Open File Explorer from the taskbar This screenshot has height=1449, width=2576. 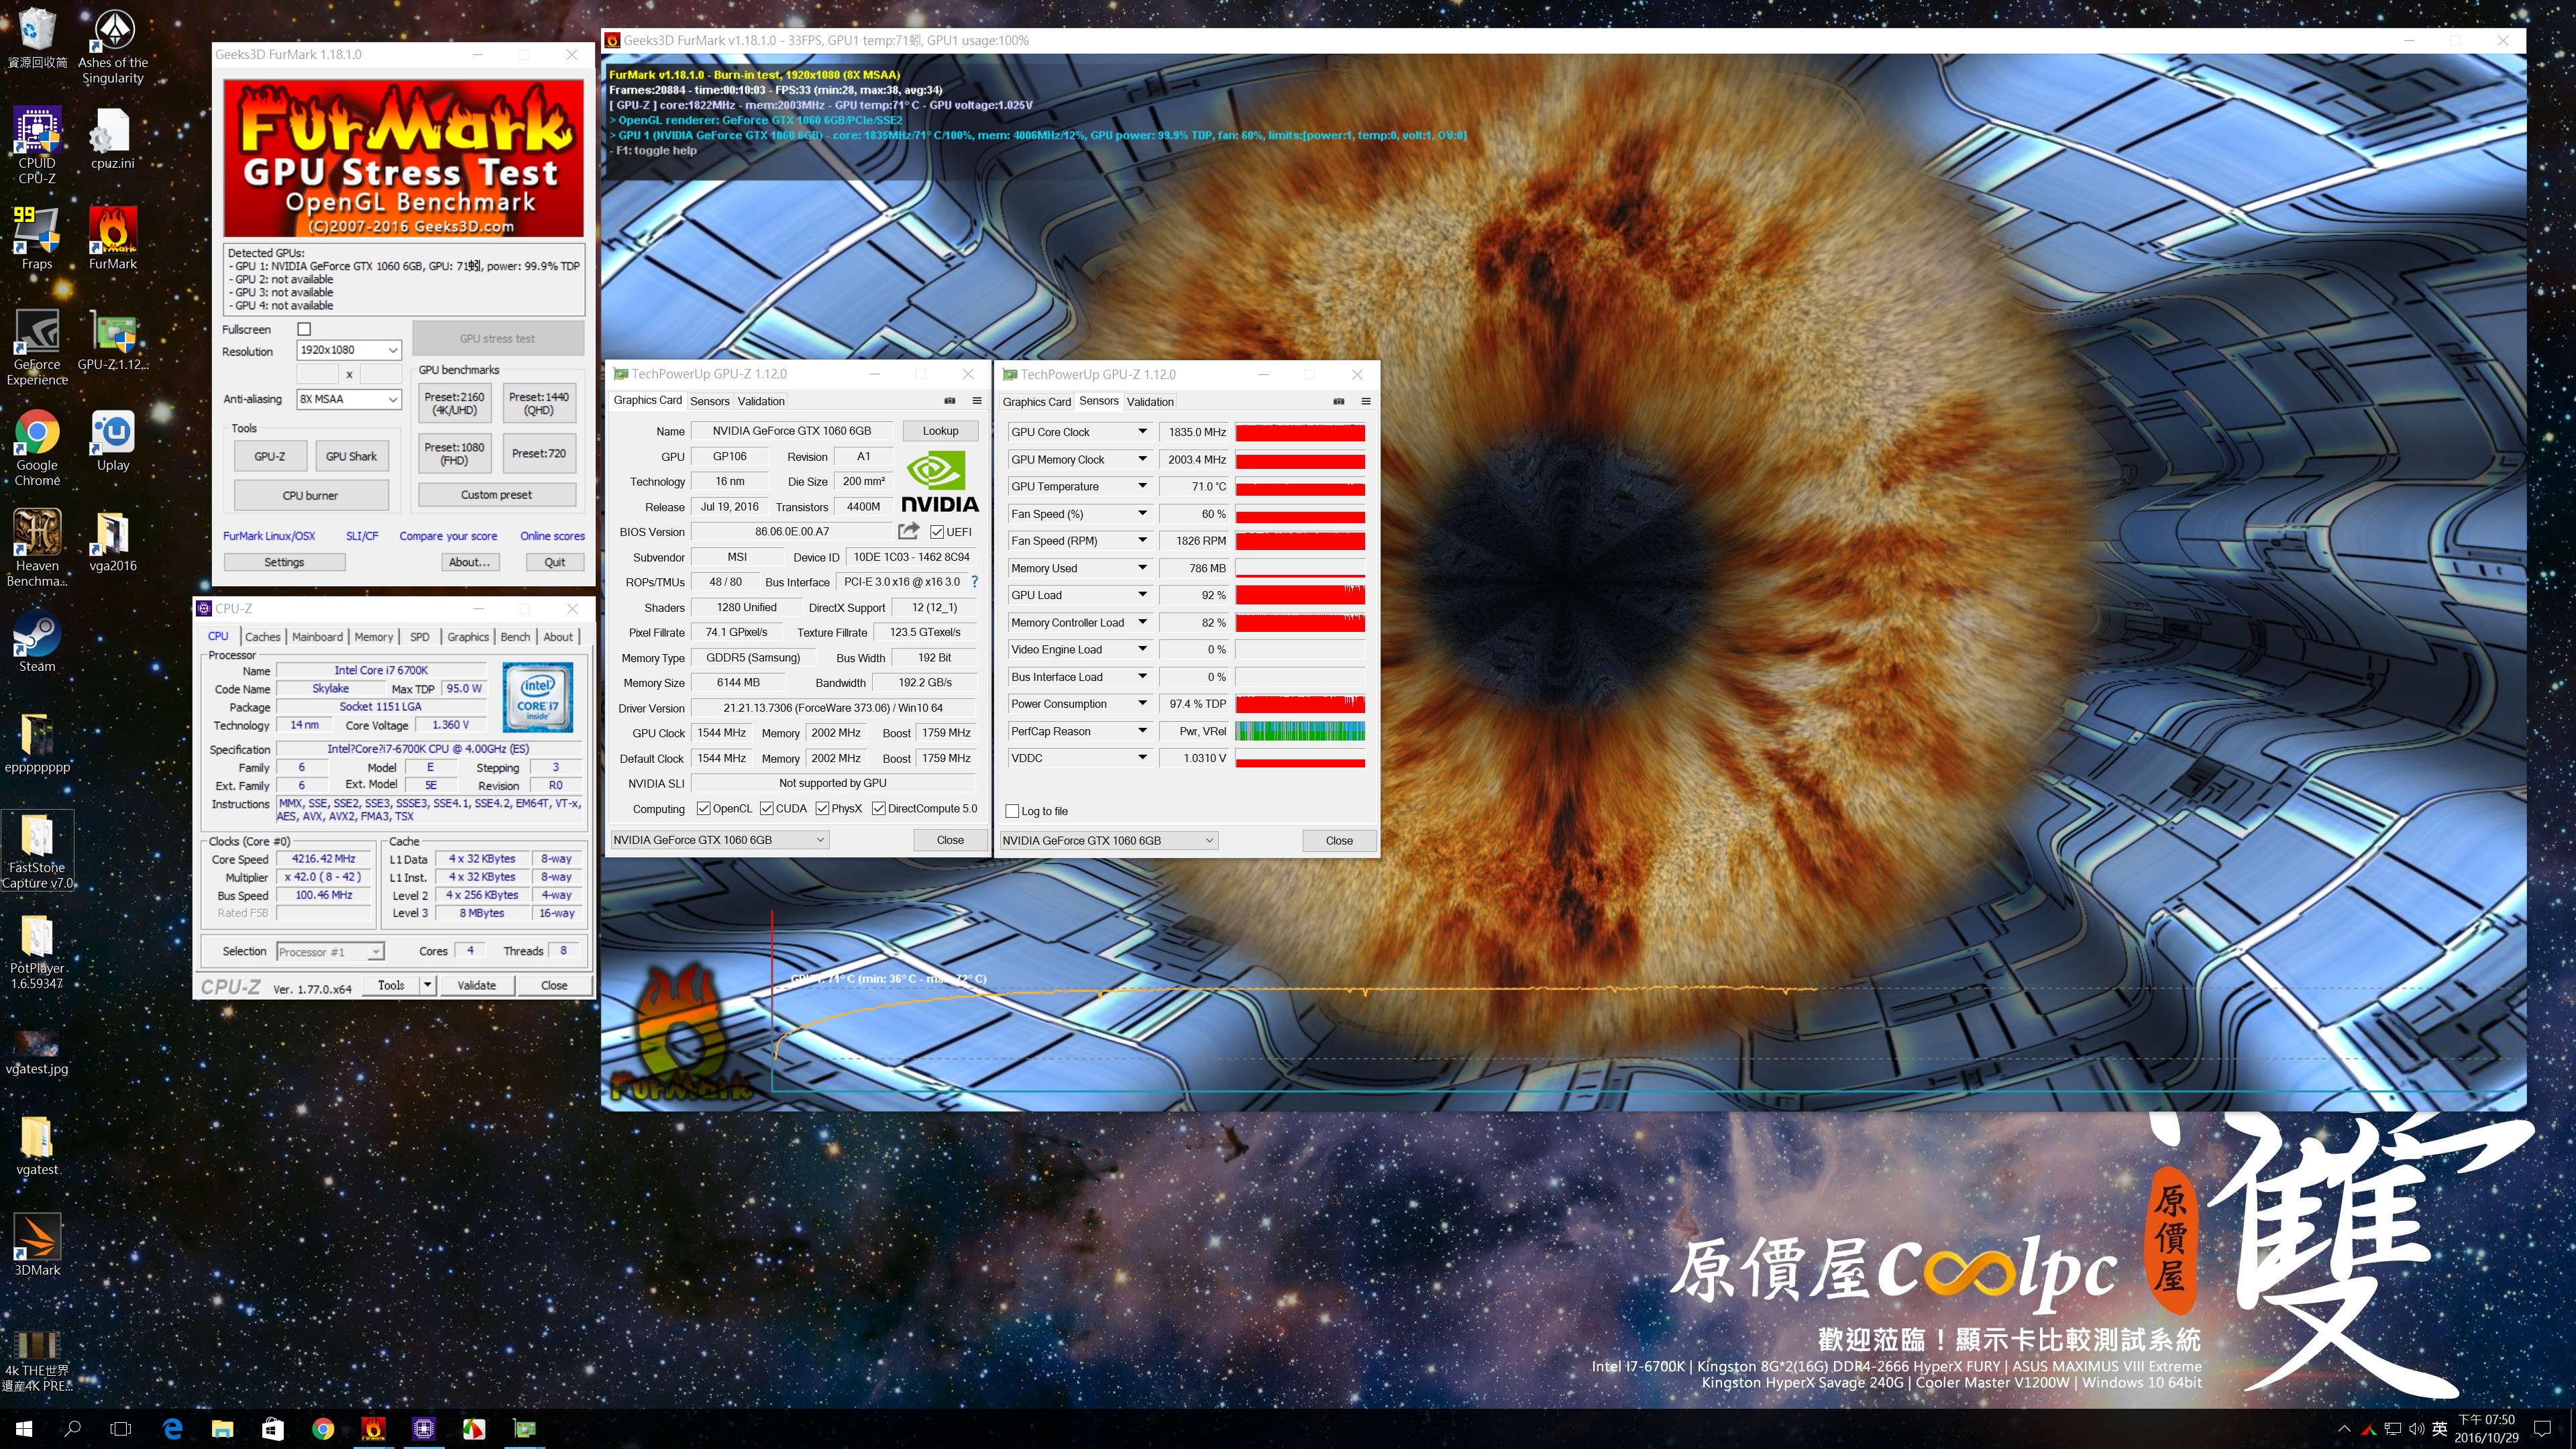coord(222,1429)
